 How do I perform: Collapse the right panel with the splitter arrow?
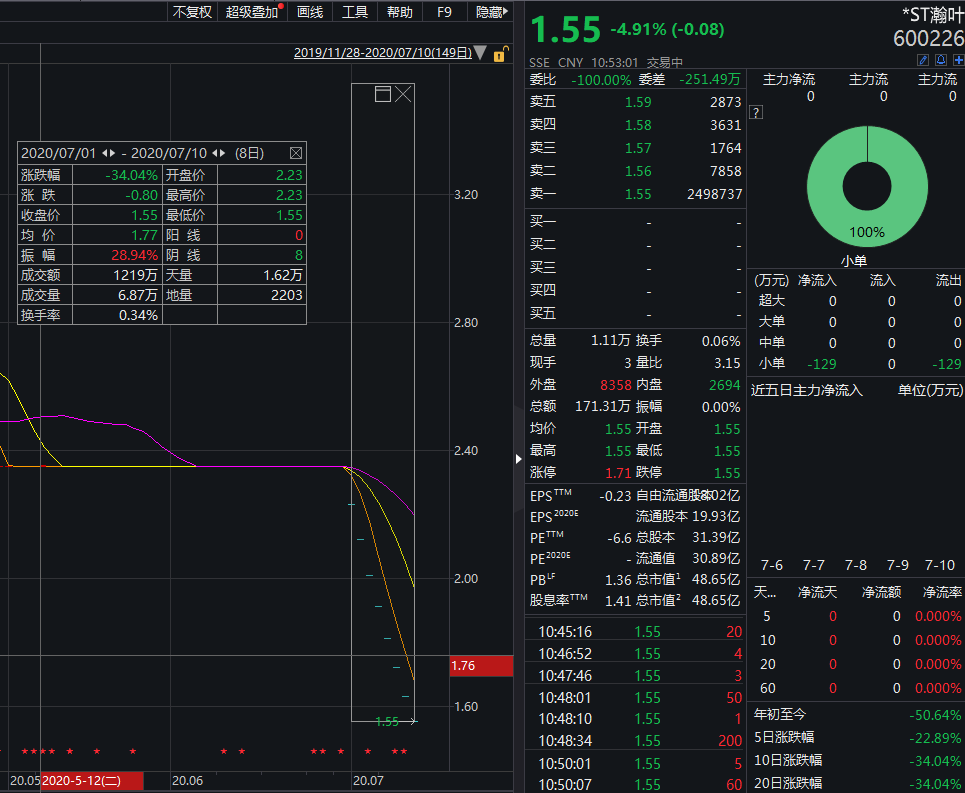[x=518, y=458]
